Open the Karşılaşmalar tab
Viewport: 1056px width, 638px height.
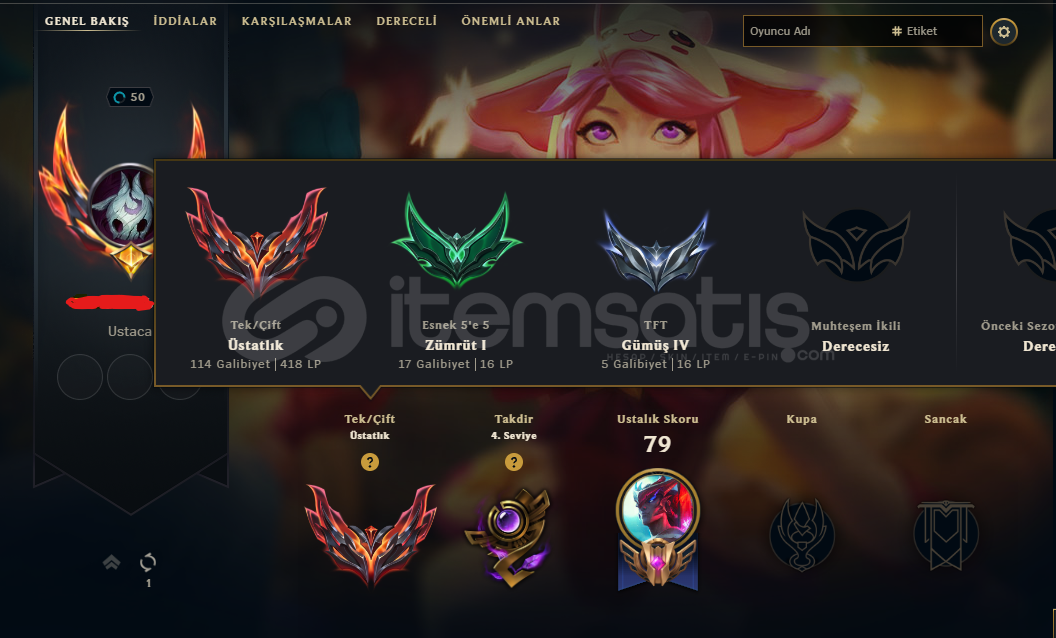click(296, 21)
